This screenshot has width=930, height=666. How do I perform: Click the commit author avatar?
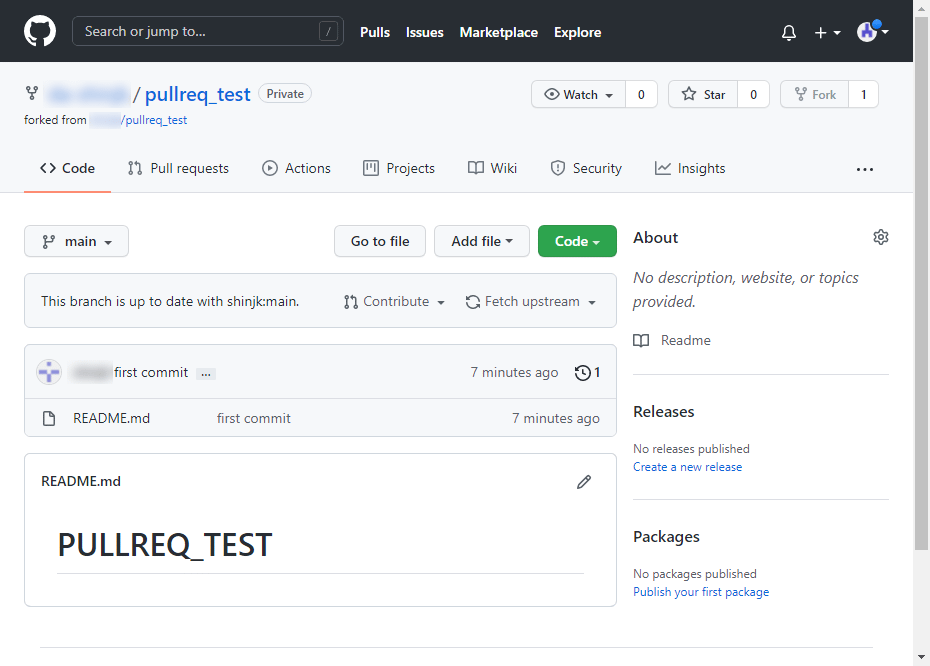click(50, 372)
